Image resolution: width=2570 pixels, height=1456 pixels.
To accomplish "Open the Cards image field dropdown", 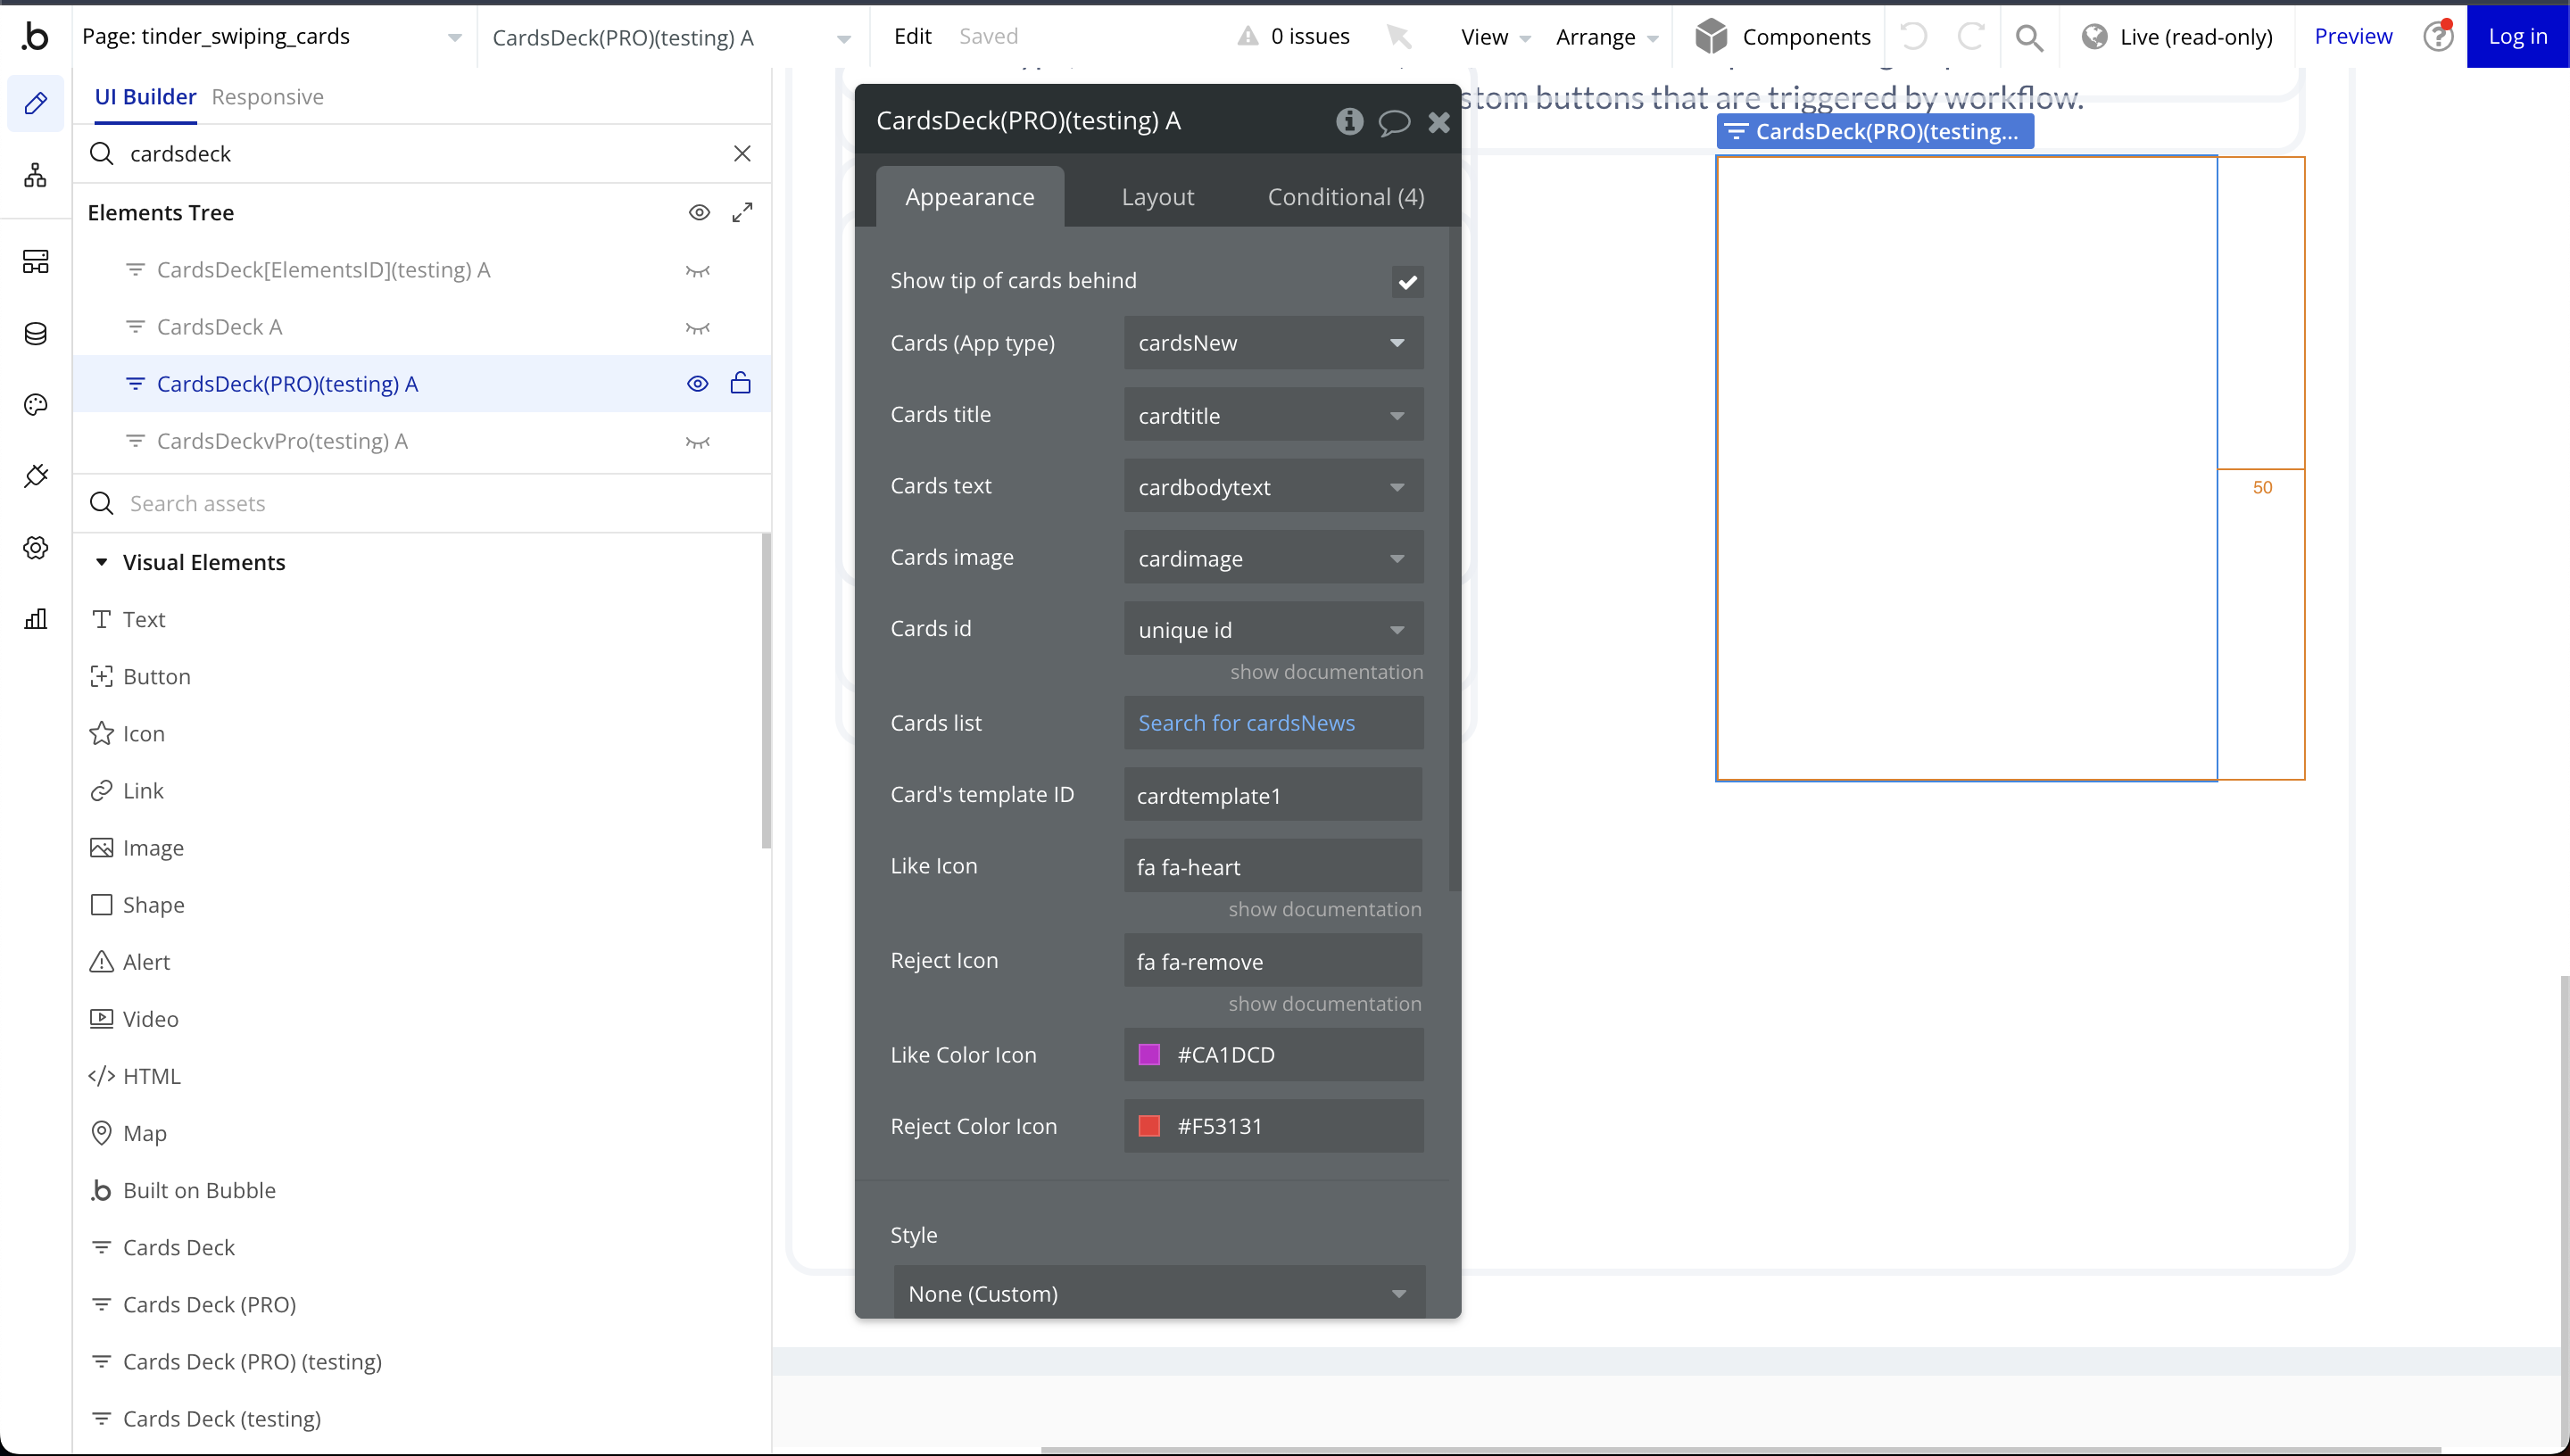I will click(x=1273, y=558).
